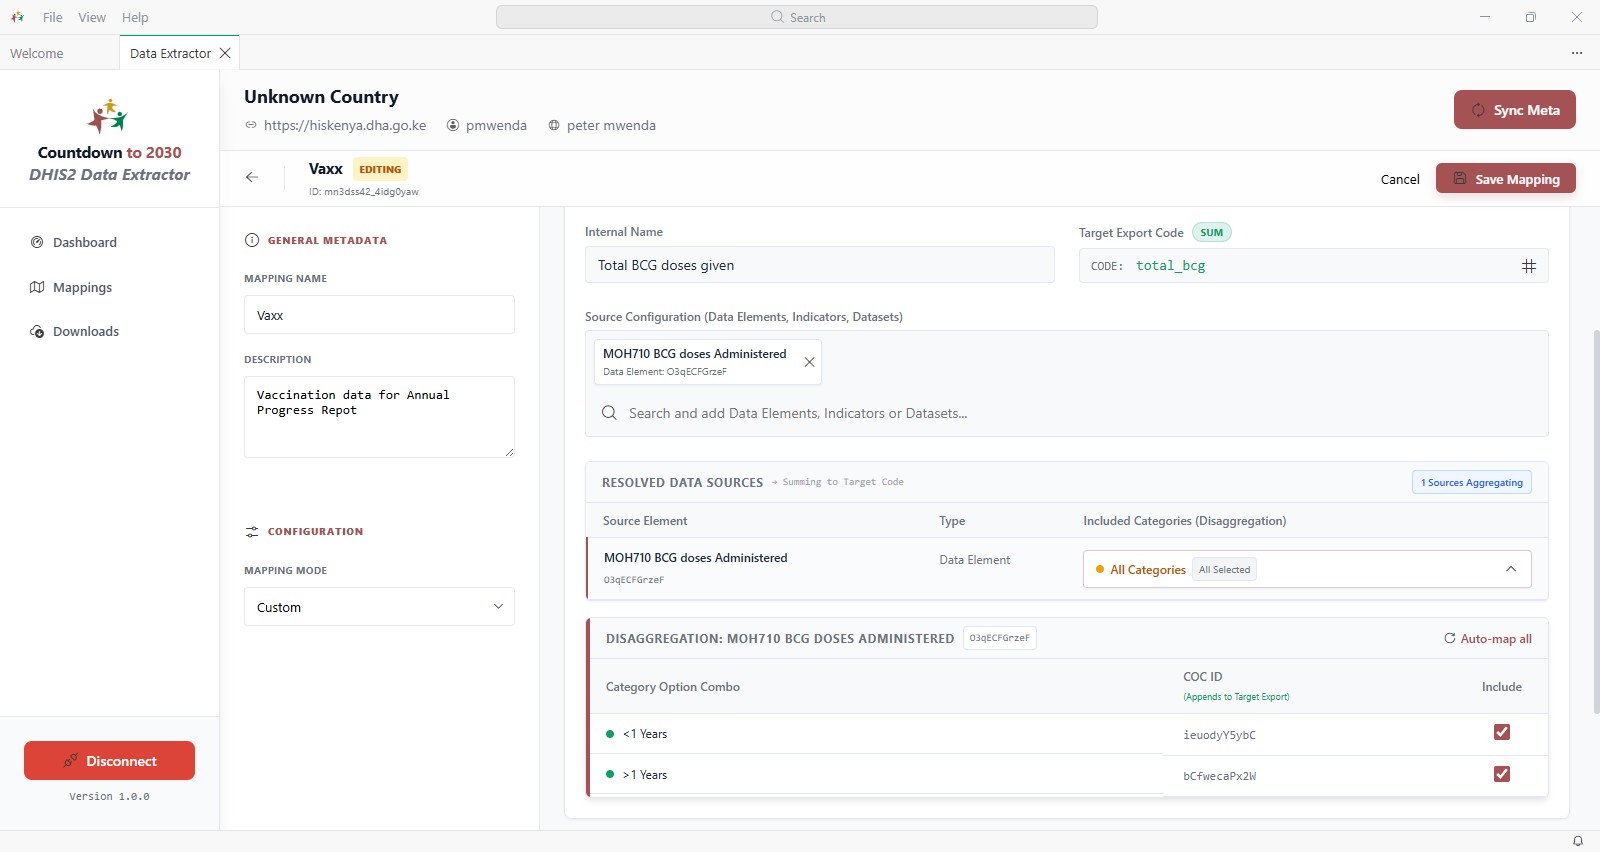The image size is (1600, 852).
Task: Click the link icon beside the hiskenya URL
Action: [x=251, y=125]
